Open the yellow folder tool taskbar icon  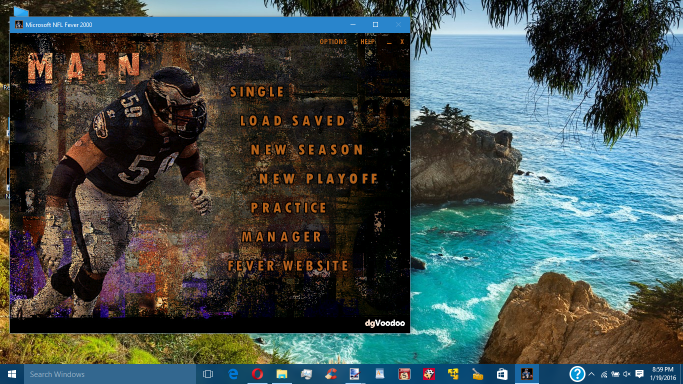tap(477, 374)
